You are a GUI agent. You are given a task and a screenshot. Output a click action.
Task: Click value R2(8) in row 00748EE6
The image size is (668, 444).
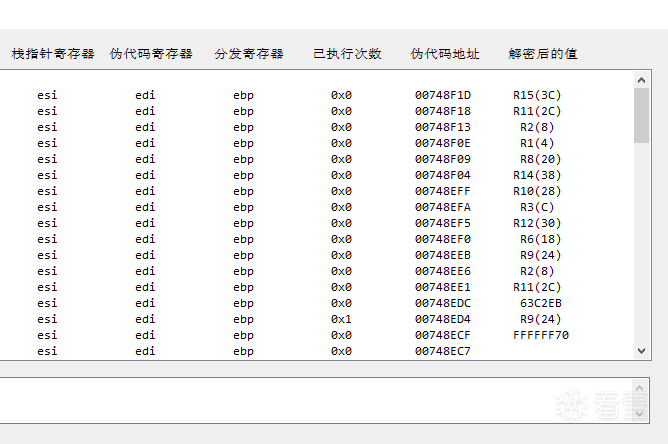tap(537, 271)
